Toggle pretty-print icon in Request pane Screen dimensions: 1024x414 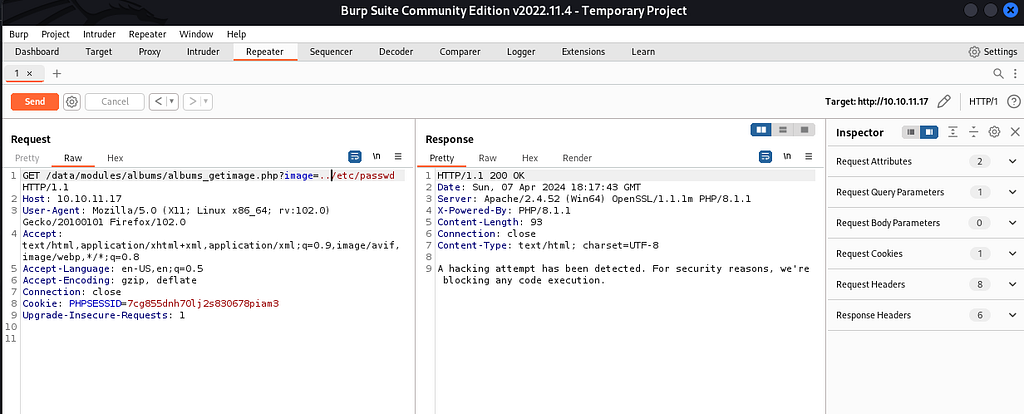[355, 156]
